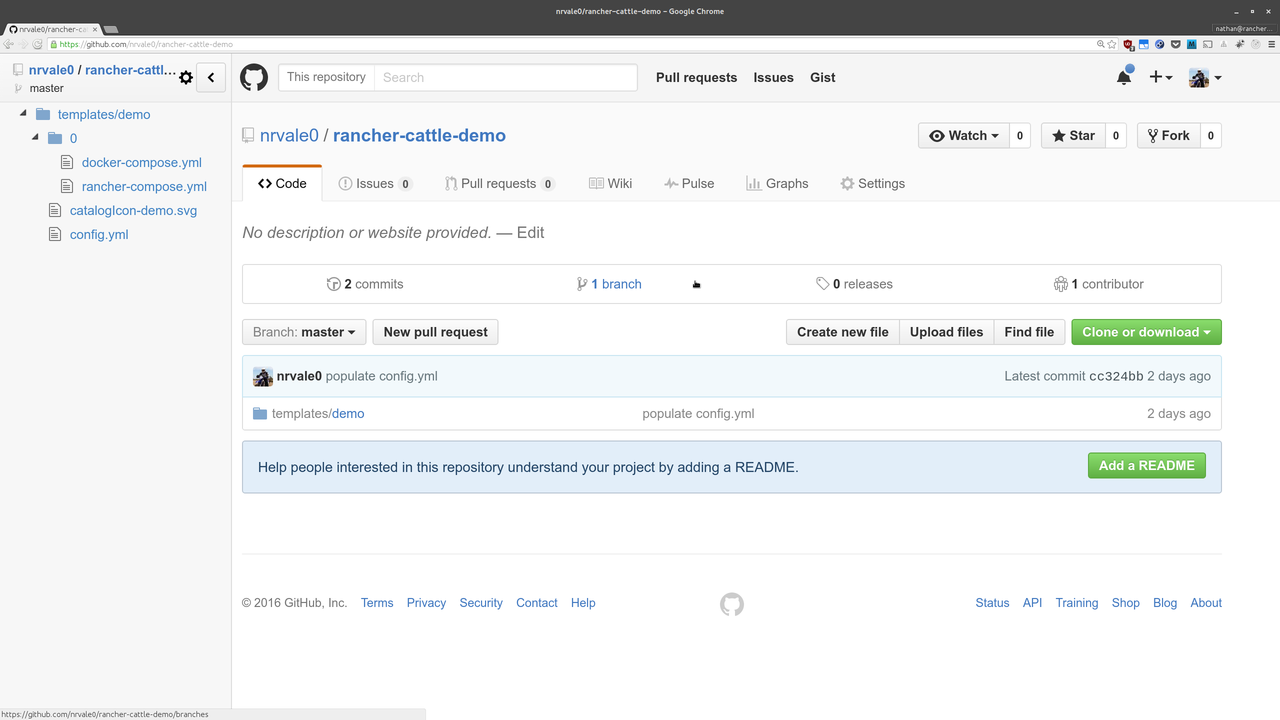Open Octotree settings gear
Image resolution: width=1280 pixels, height=720 pixels.
[185, 77]
